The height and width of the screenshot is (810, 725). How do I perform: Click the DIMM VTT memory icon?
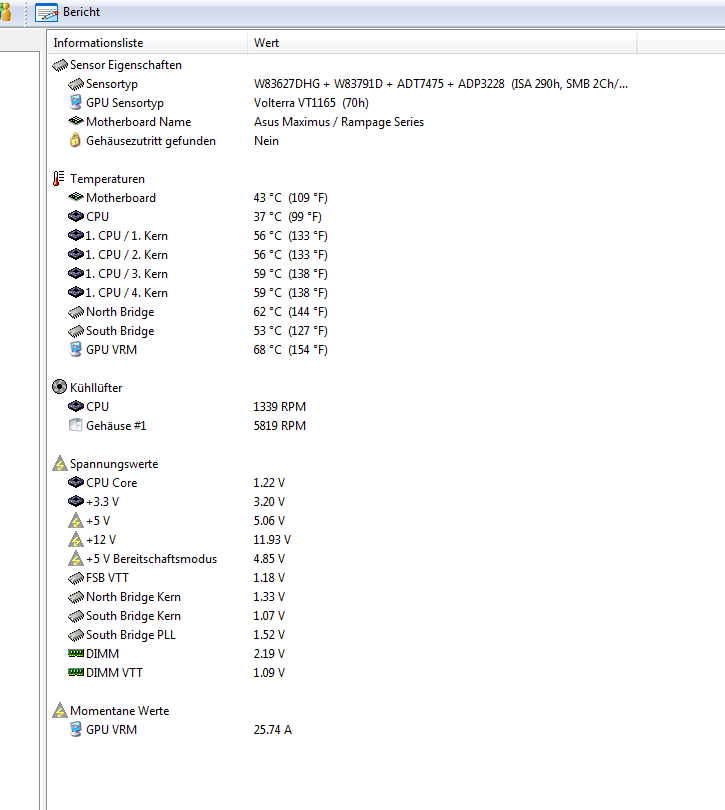76,672
